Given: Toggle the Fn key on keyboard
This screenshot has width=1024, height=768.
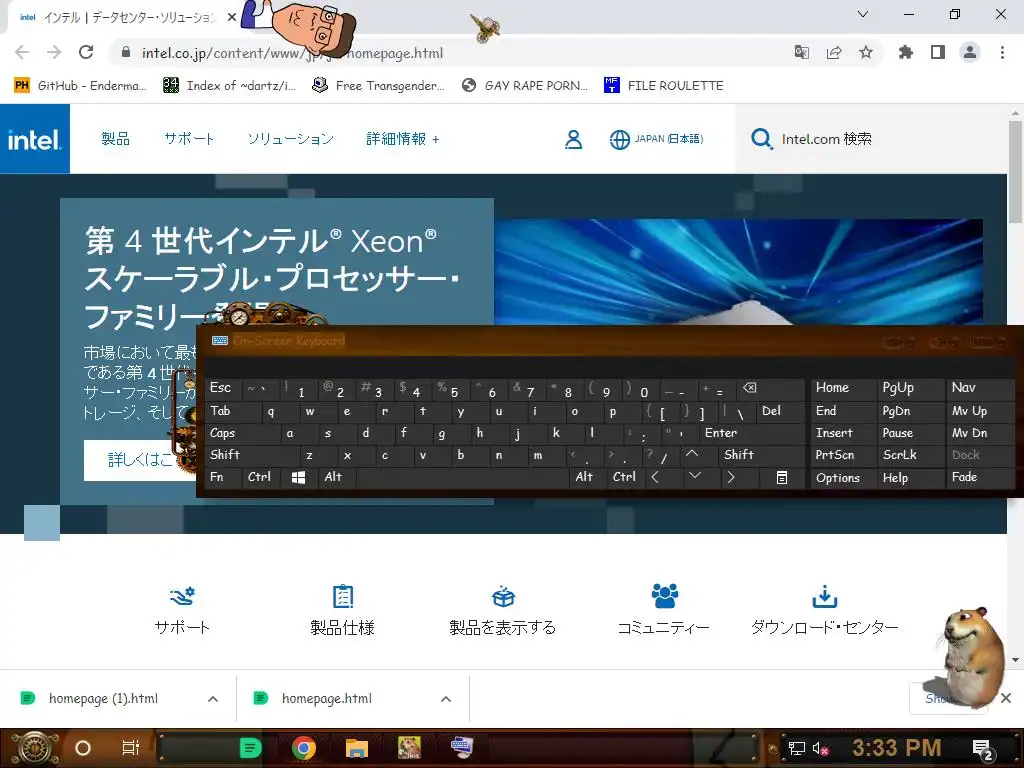Looking at the screenshot, I should tap(224, 477).
